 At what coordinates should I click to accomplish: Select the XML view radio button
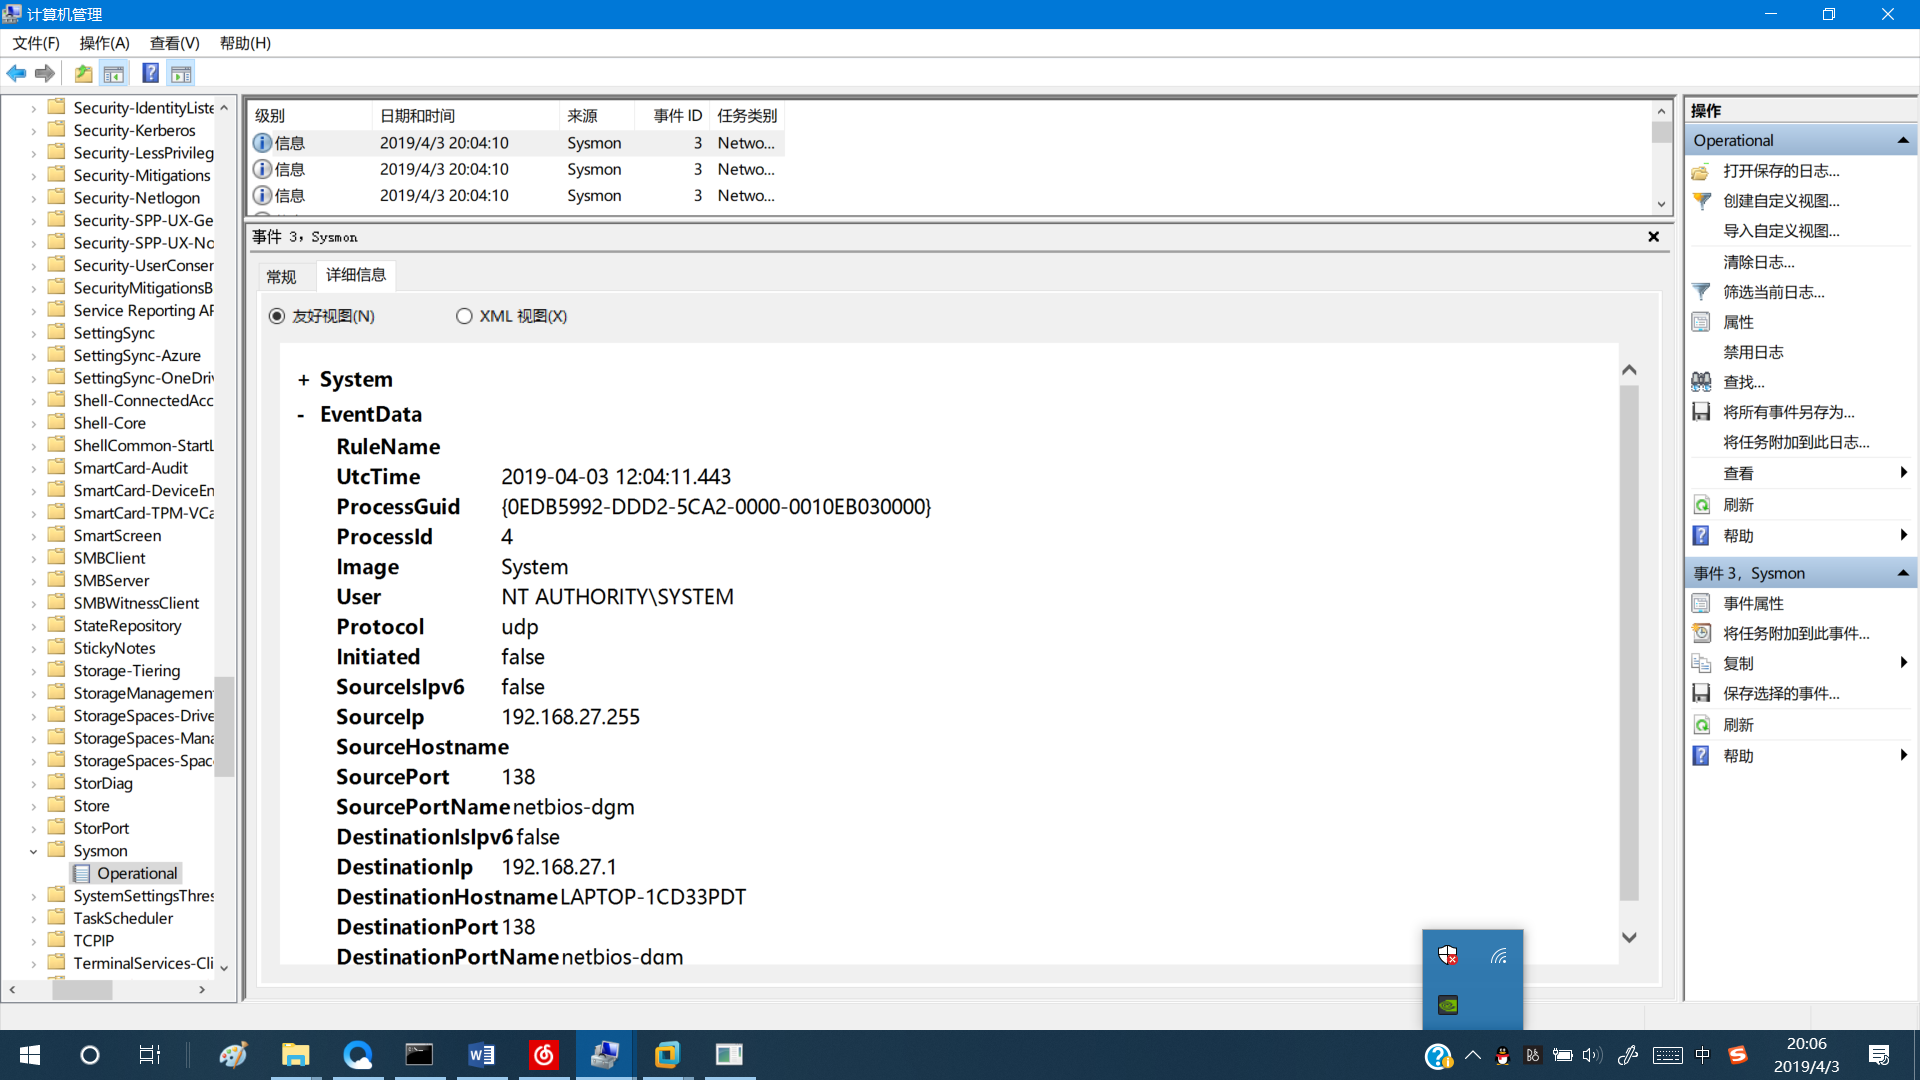464,316
